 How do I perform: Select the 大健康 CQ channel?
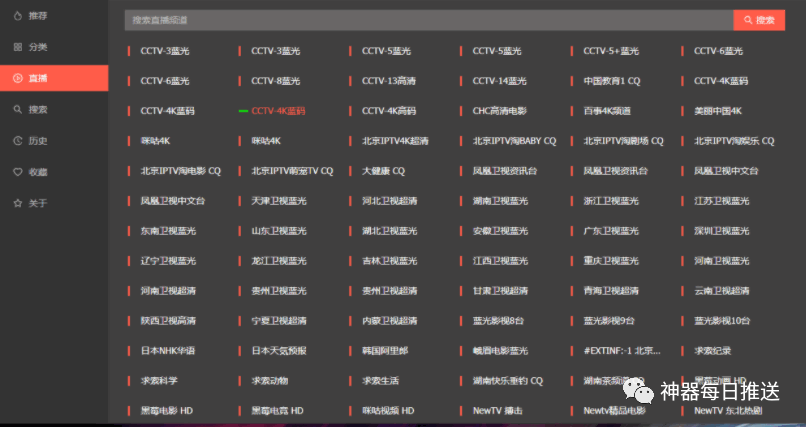pos(383,171)
